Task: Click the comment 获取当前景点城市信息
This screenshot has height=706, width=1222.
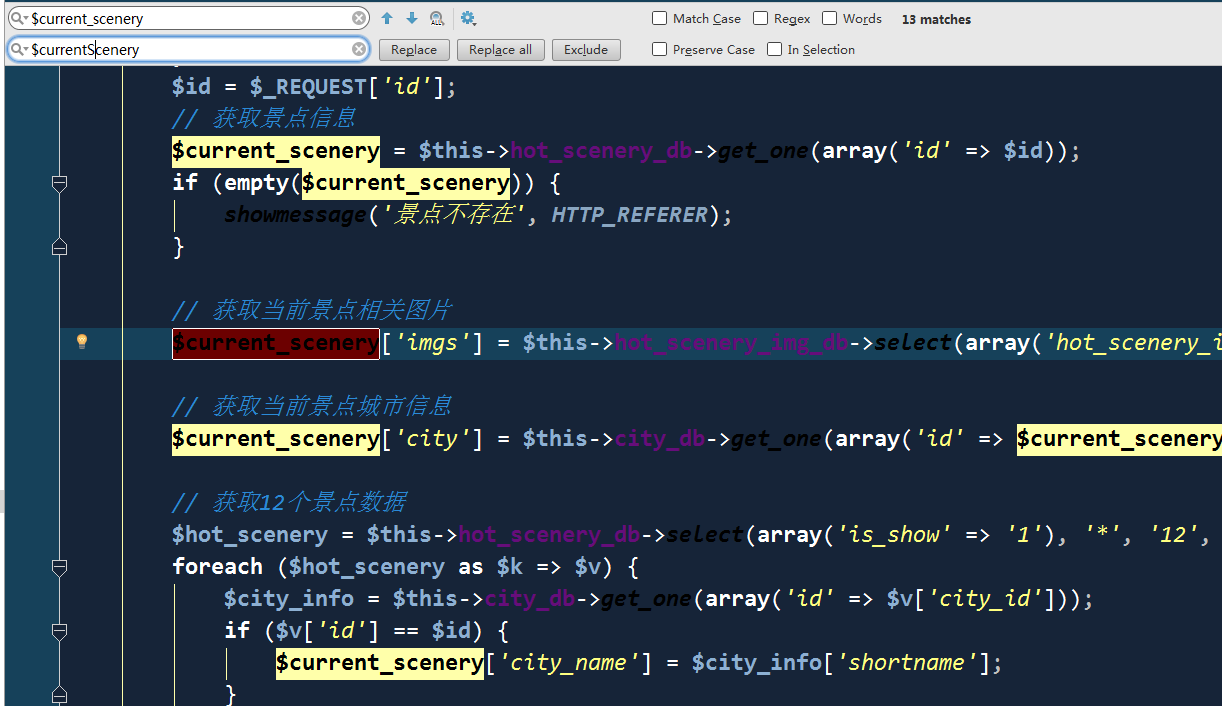Action: coord(312,406)
